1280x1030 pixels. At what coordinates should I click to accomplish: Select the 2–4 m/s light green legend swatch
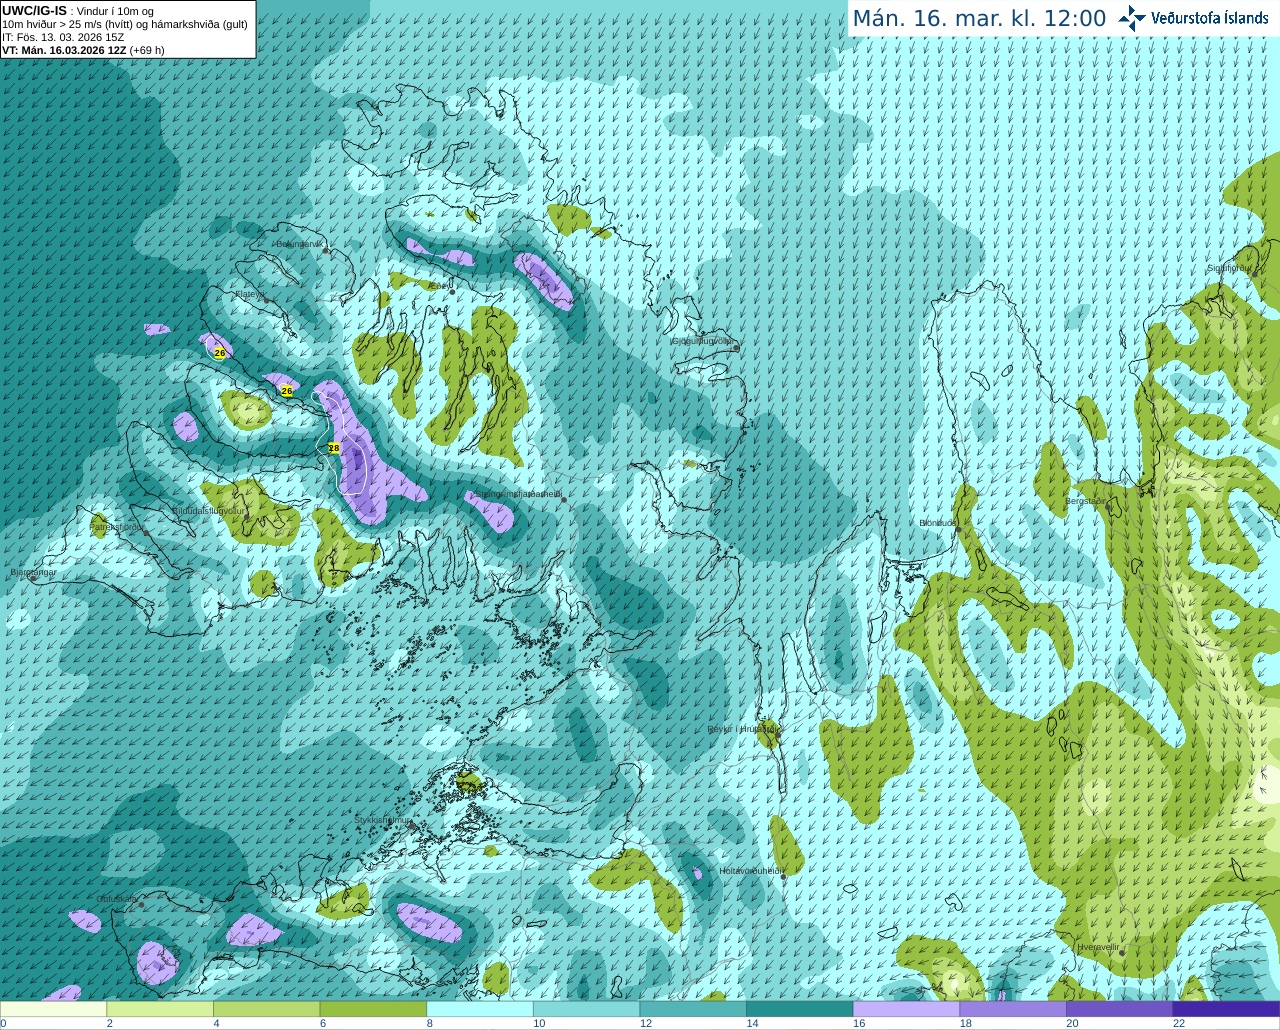tap(160, 1009)
